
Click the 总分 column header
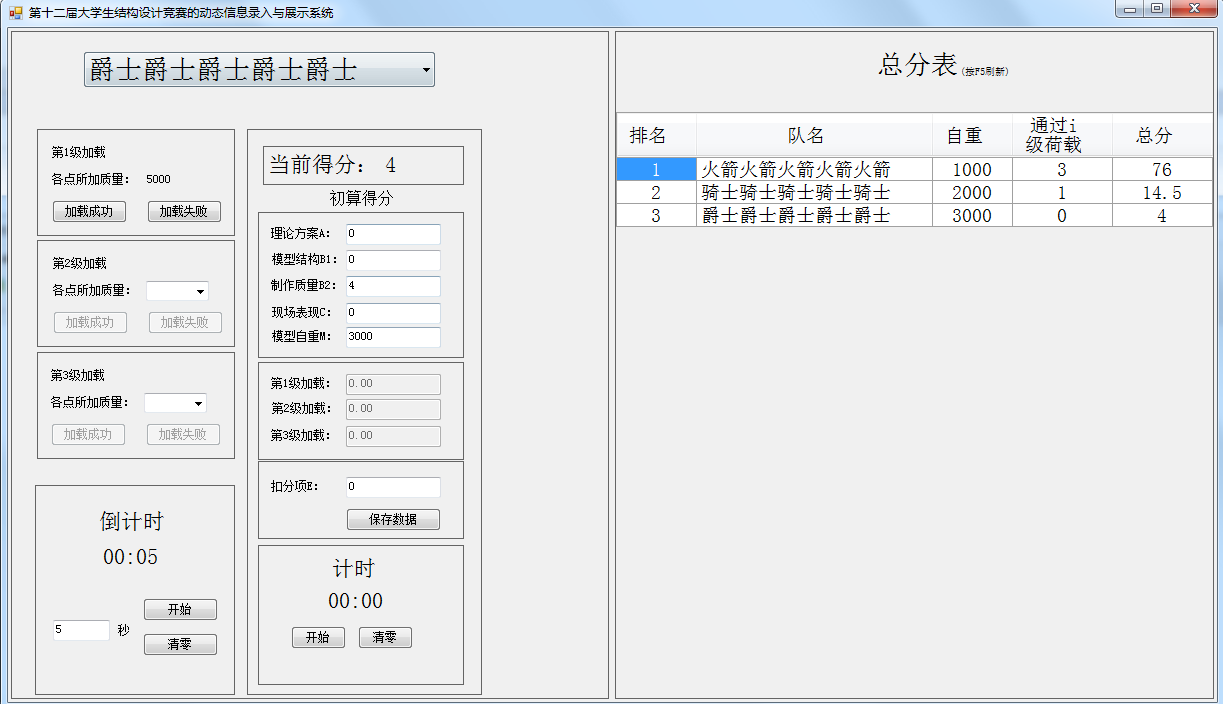(x=1162, y=135)
